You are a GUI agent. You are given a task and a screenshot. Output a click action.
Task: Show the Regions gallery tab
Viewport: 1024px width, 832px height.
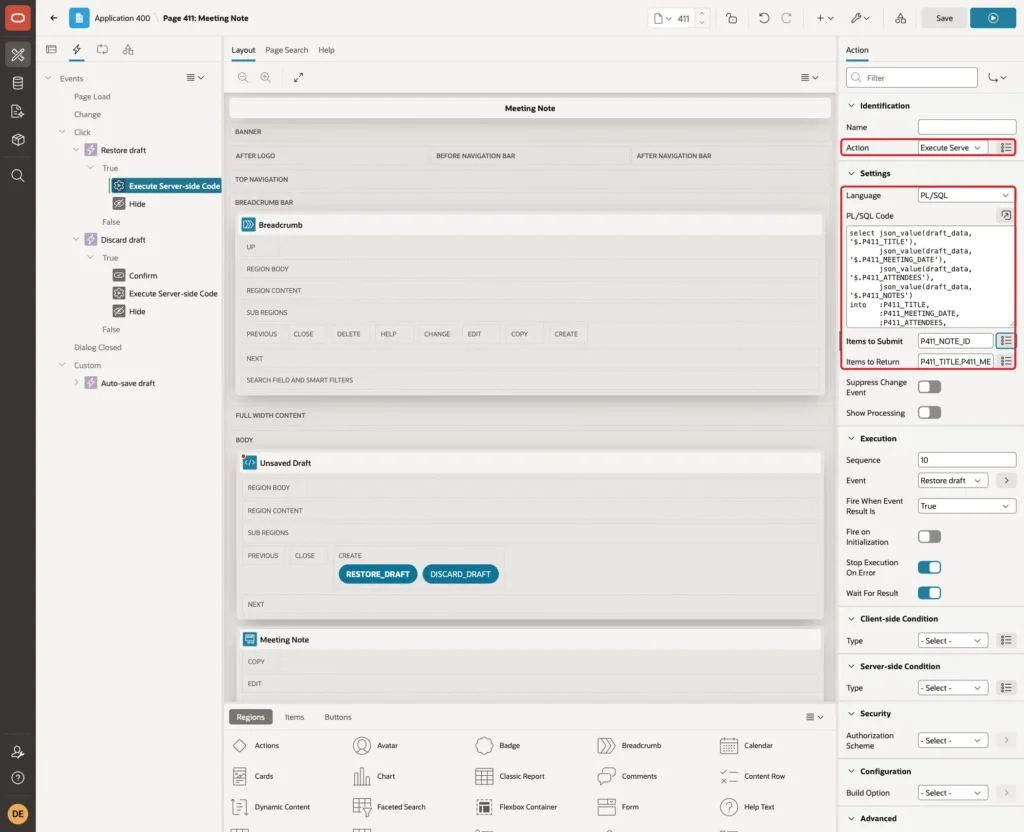(251, 717)
